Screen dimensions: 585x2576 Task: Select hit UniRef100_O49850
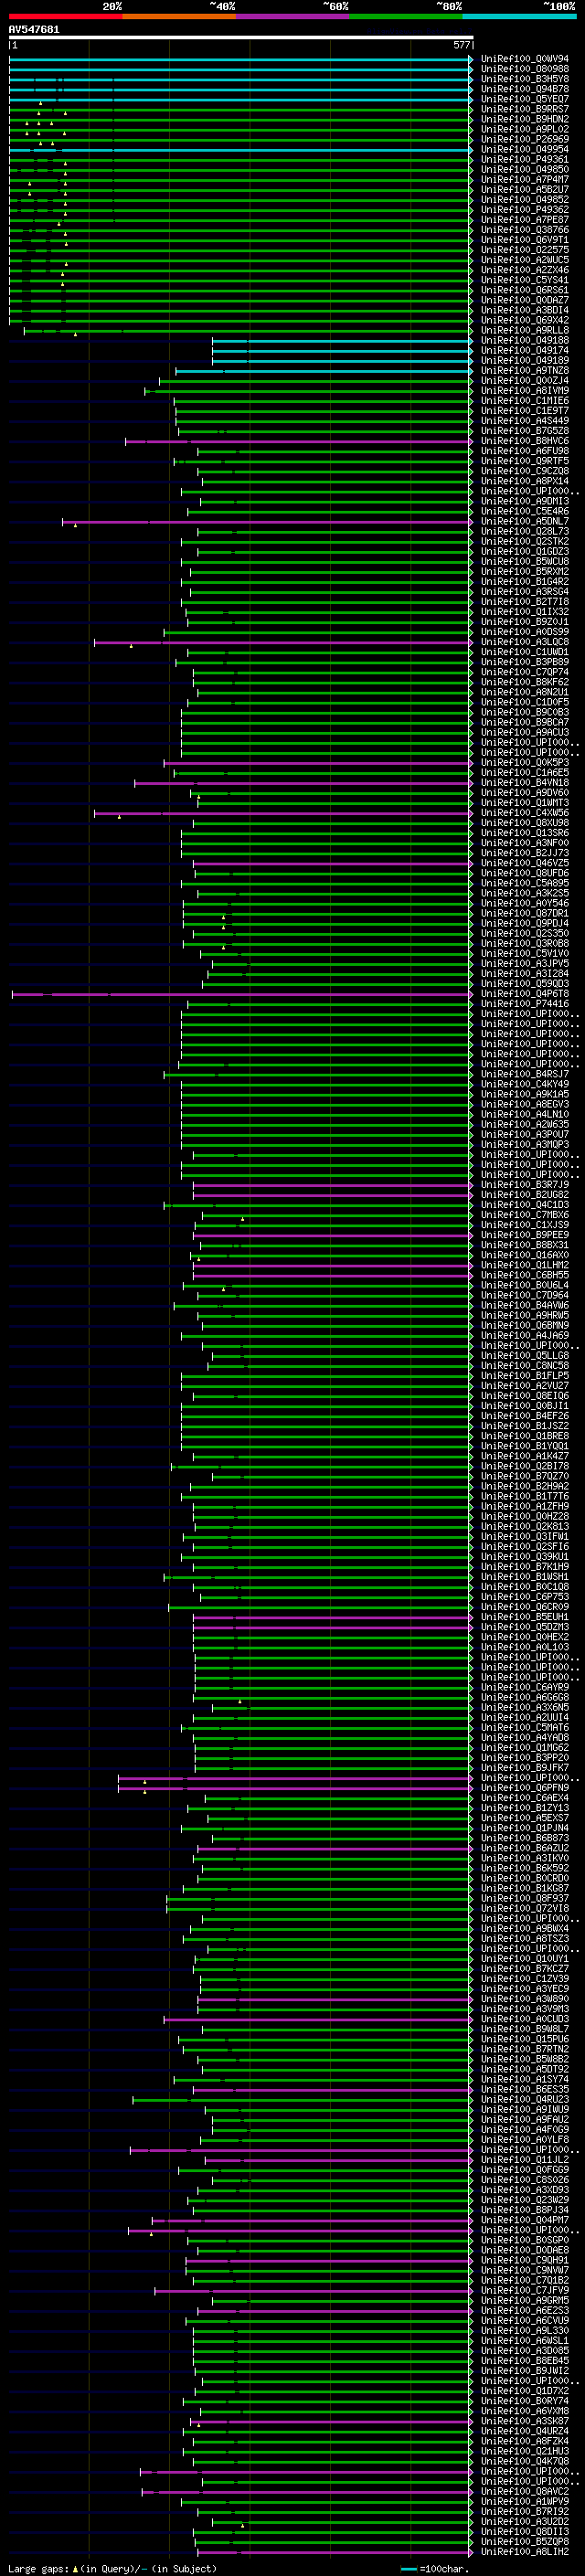point(524,169)
